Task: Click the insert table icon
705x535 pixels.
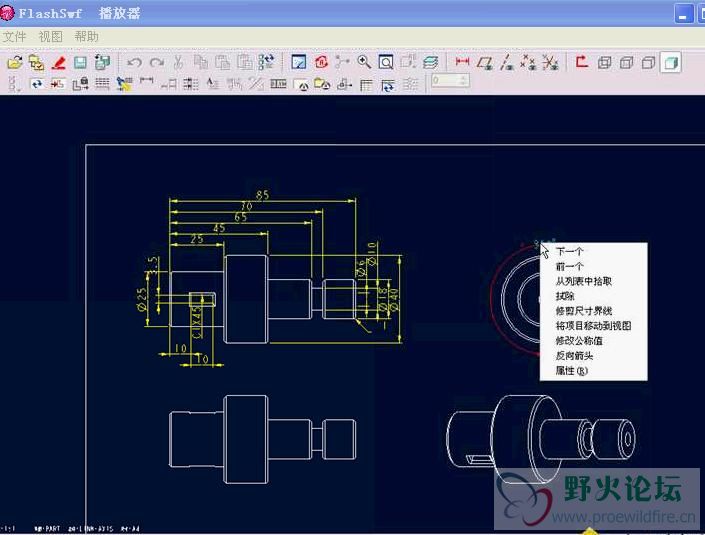Action: (366, 85)
